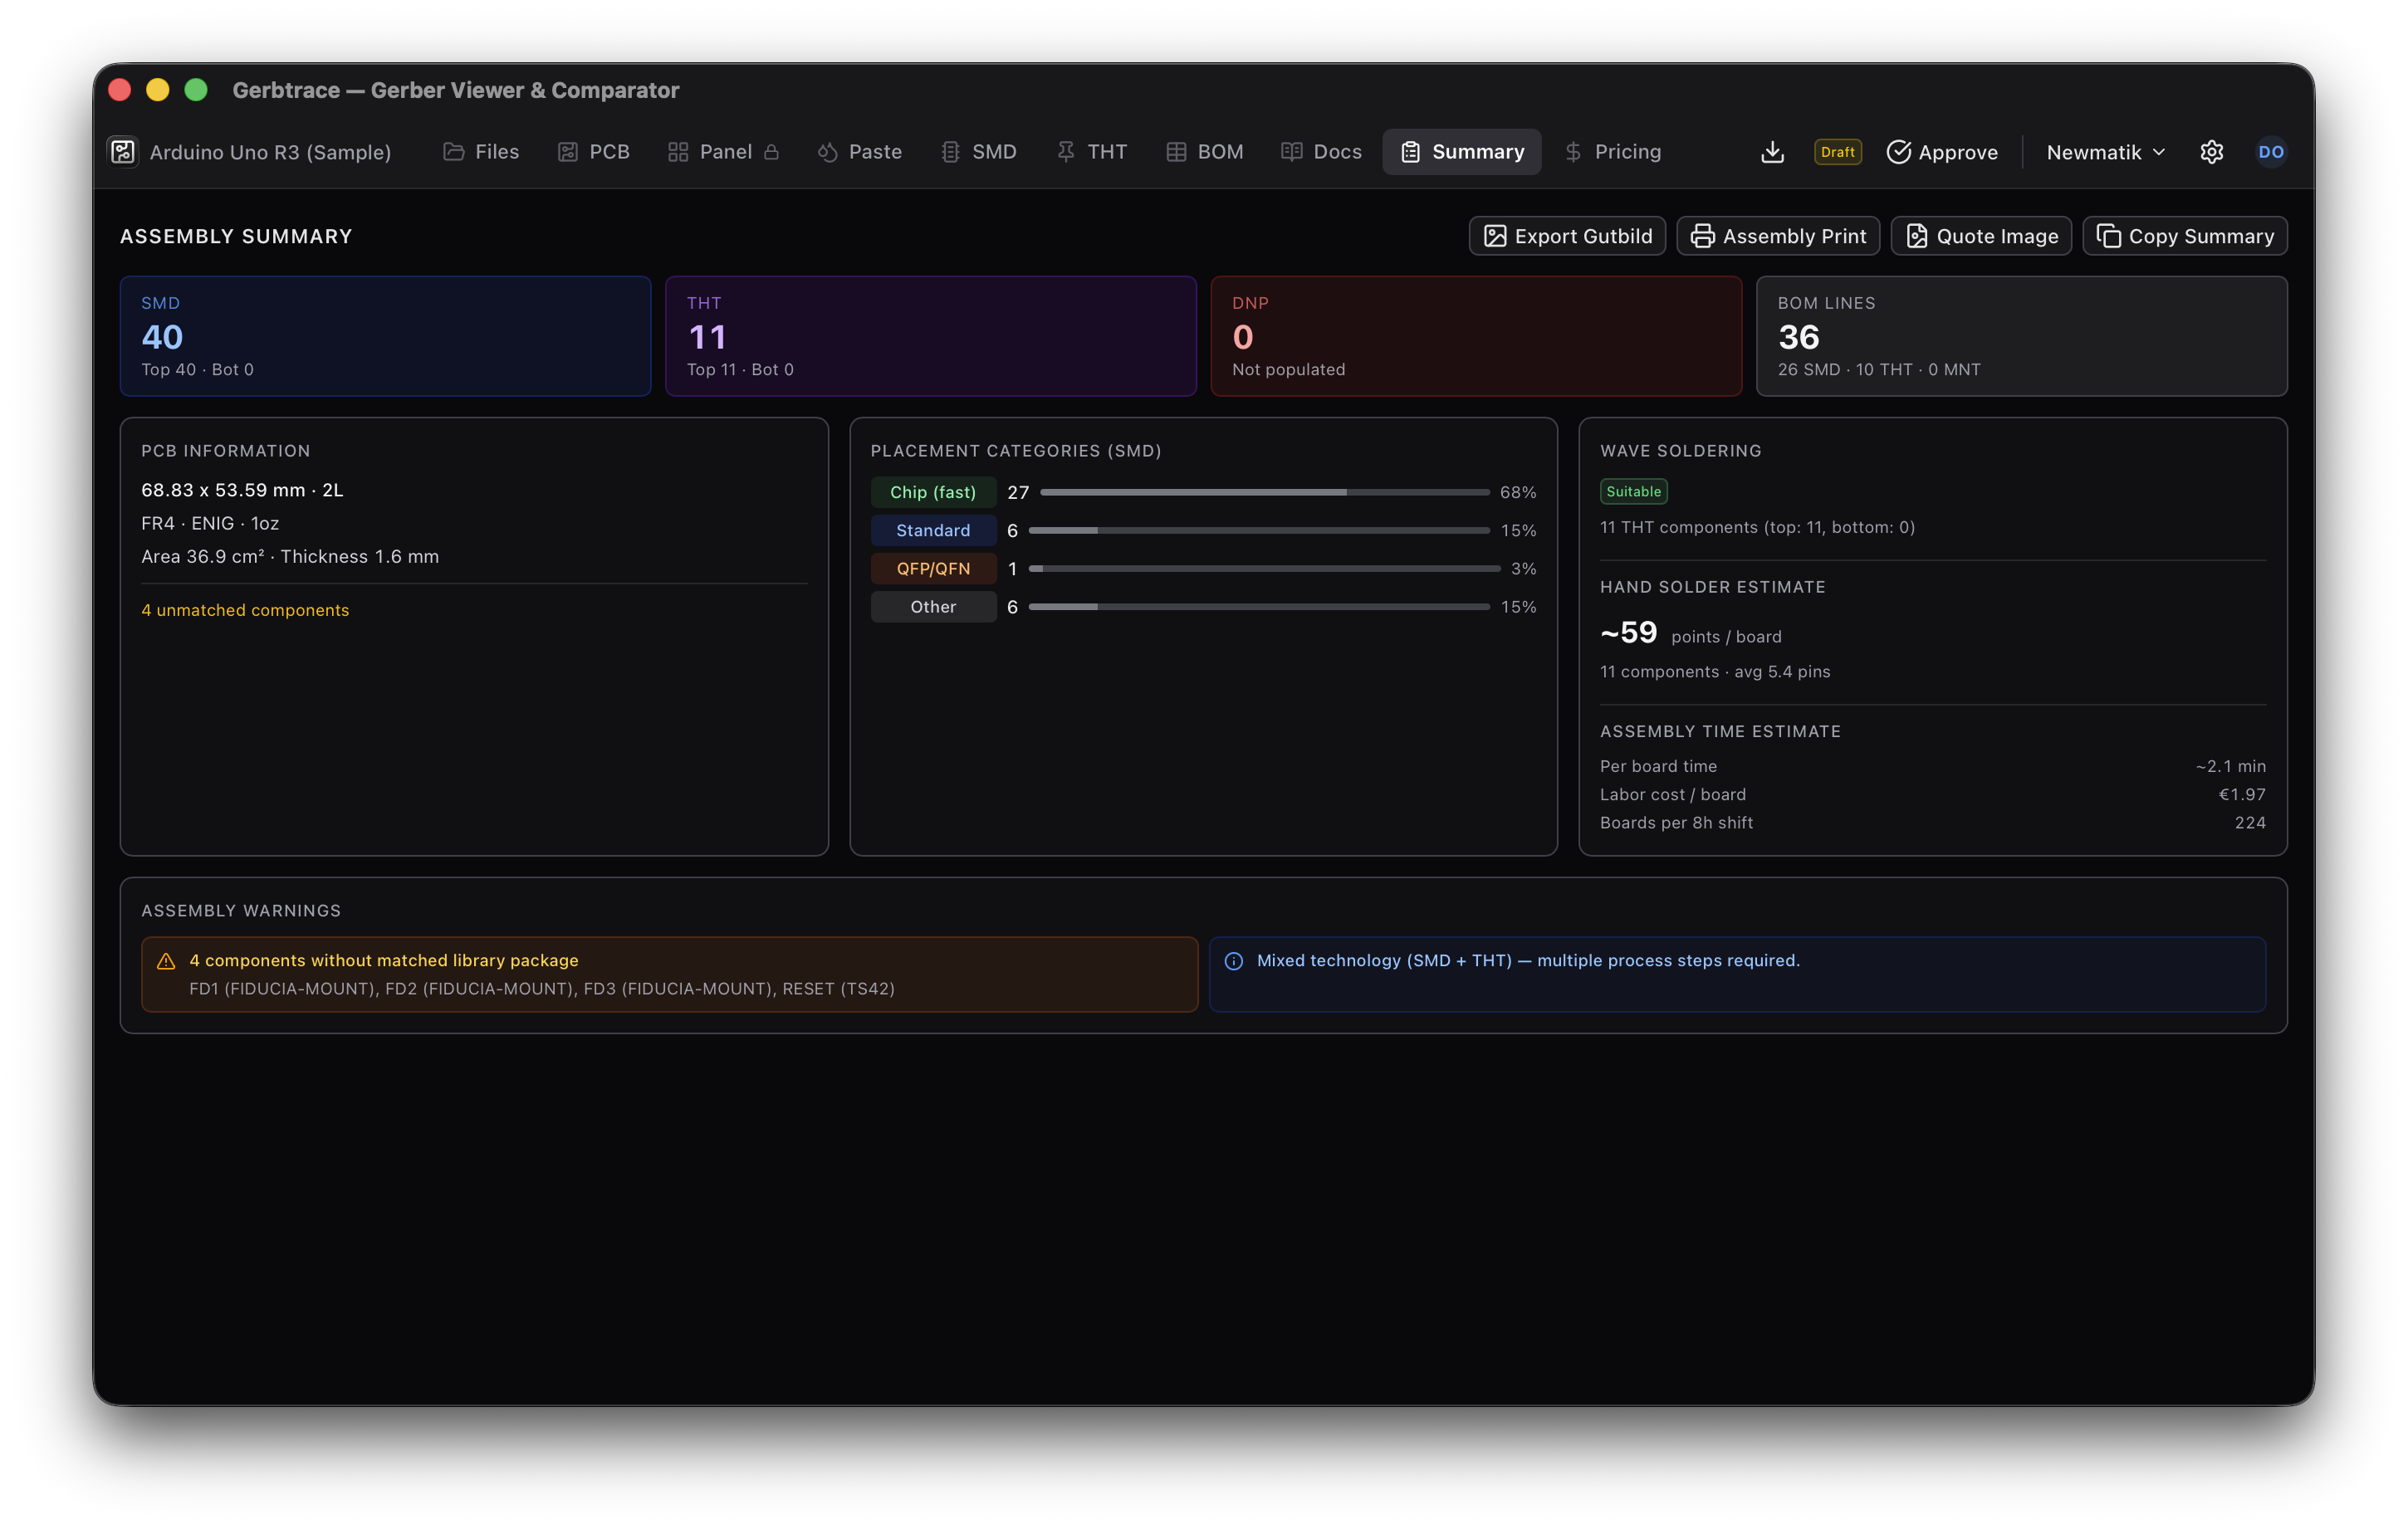This screenshot has height=1529, width=2408.
Task: Click the Chip (fast) progress bar
Action: tap(1265, 492)
